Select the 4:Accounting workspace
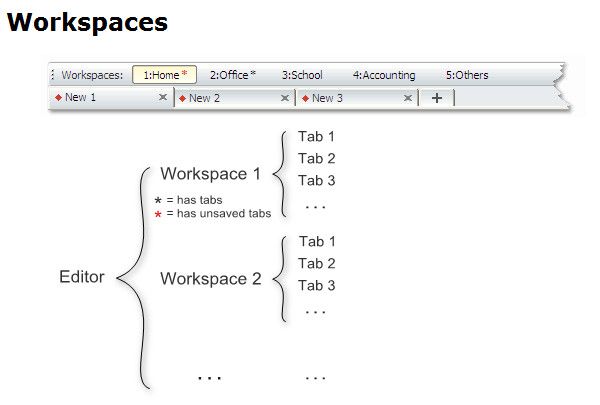 point(384,75)
